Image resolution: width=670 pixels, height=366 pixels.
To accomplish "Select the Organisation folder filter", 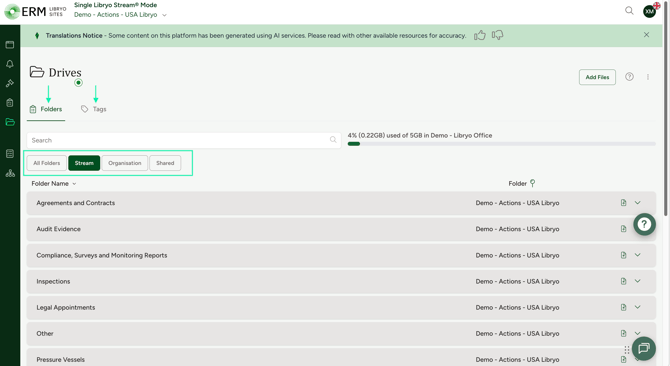I will click(125, 163).
